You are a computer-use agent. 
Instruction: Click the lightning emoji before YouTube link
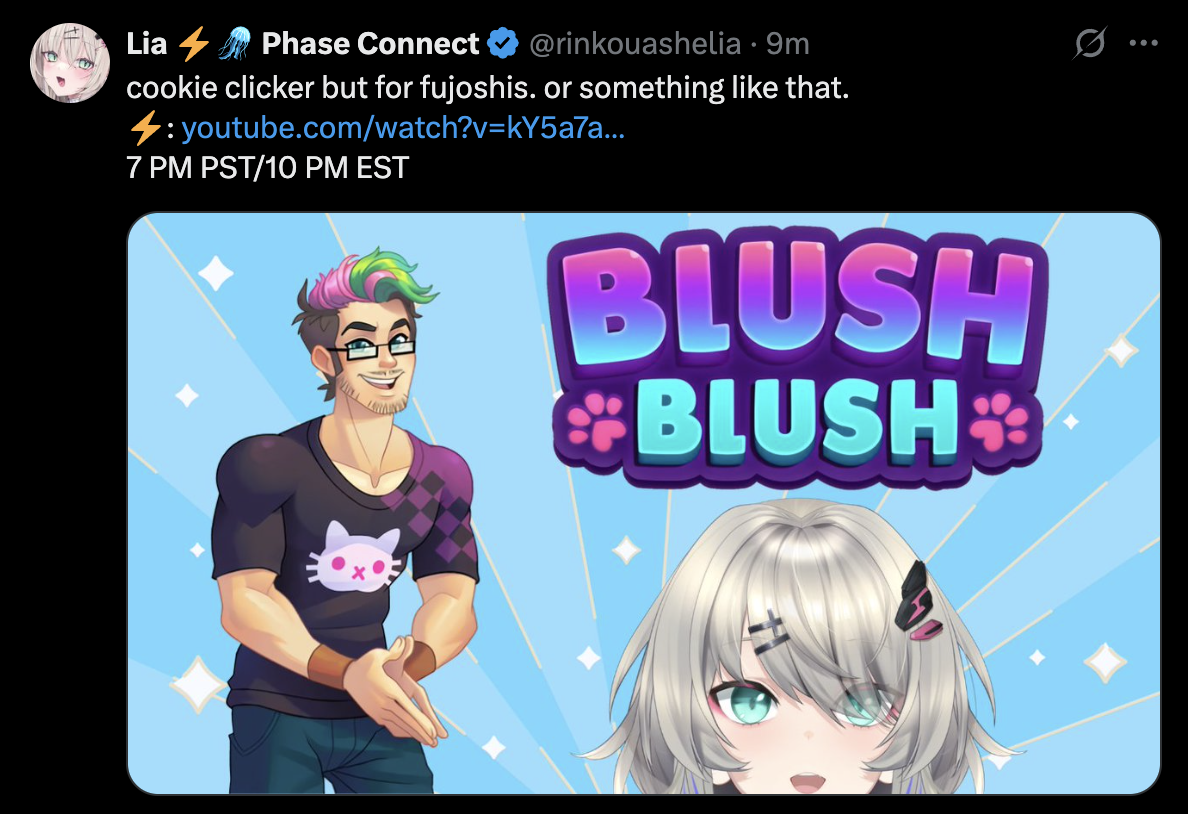click(x=144, y=127)
